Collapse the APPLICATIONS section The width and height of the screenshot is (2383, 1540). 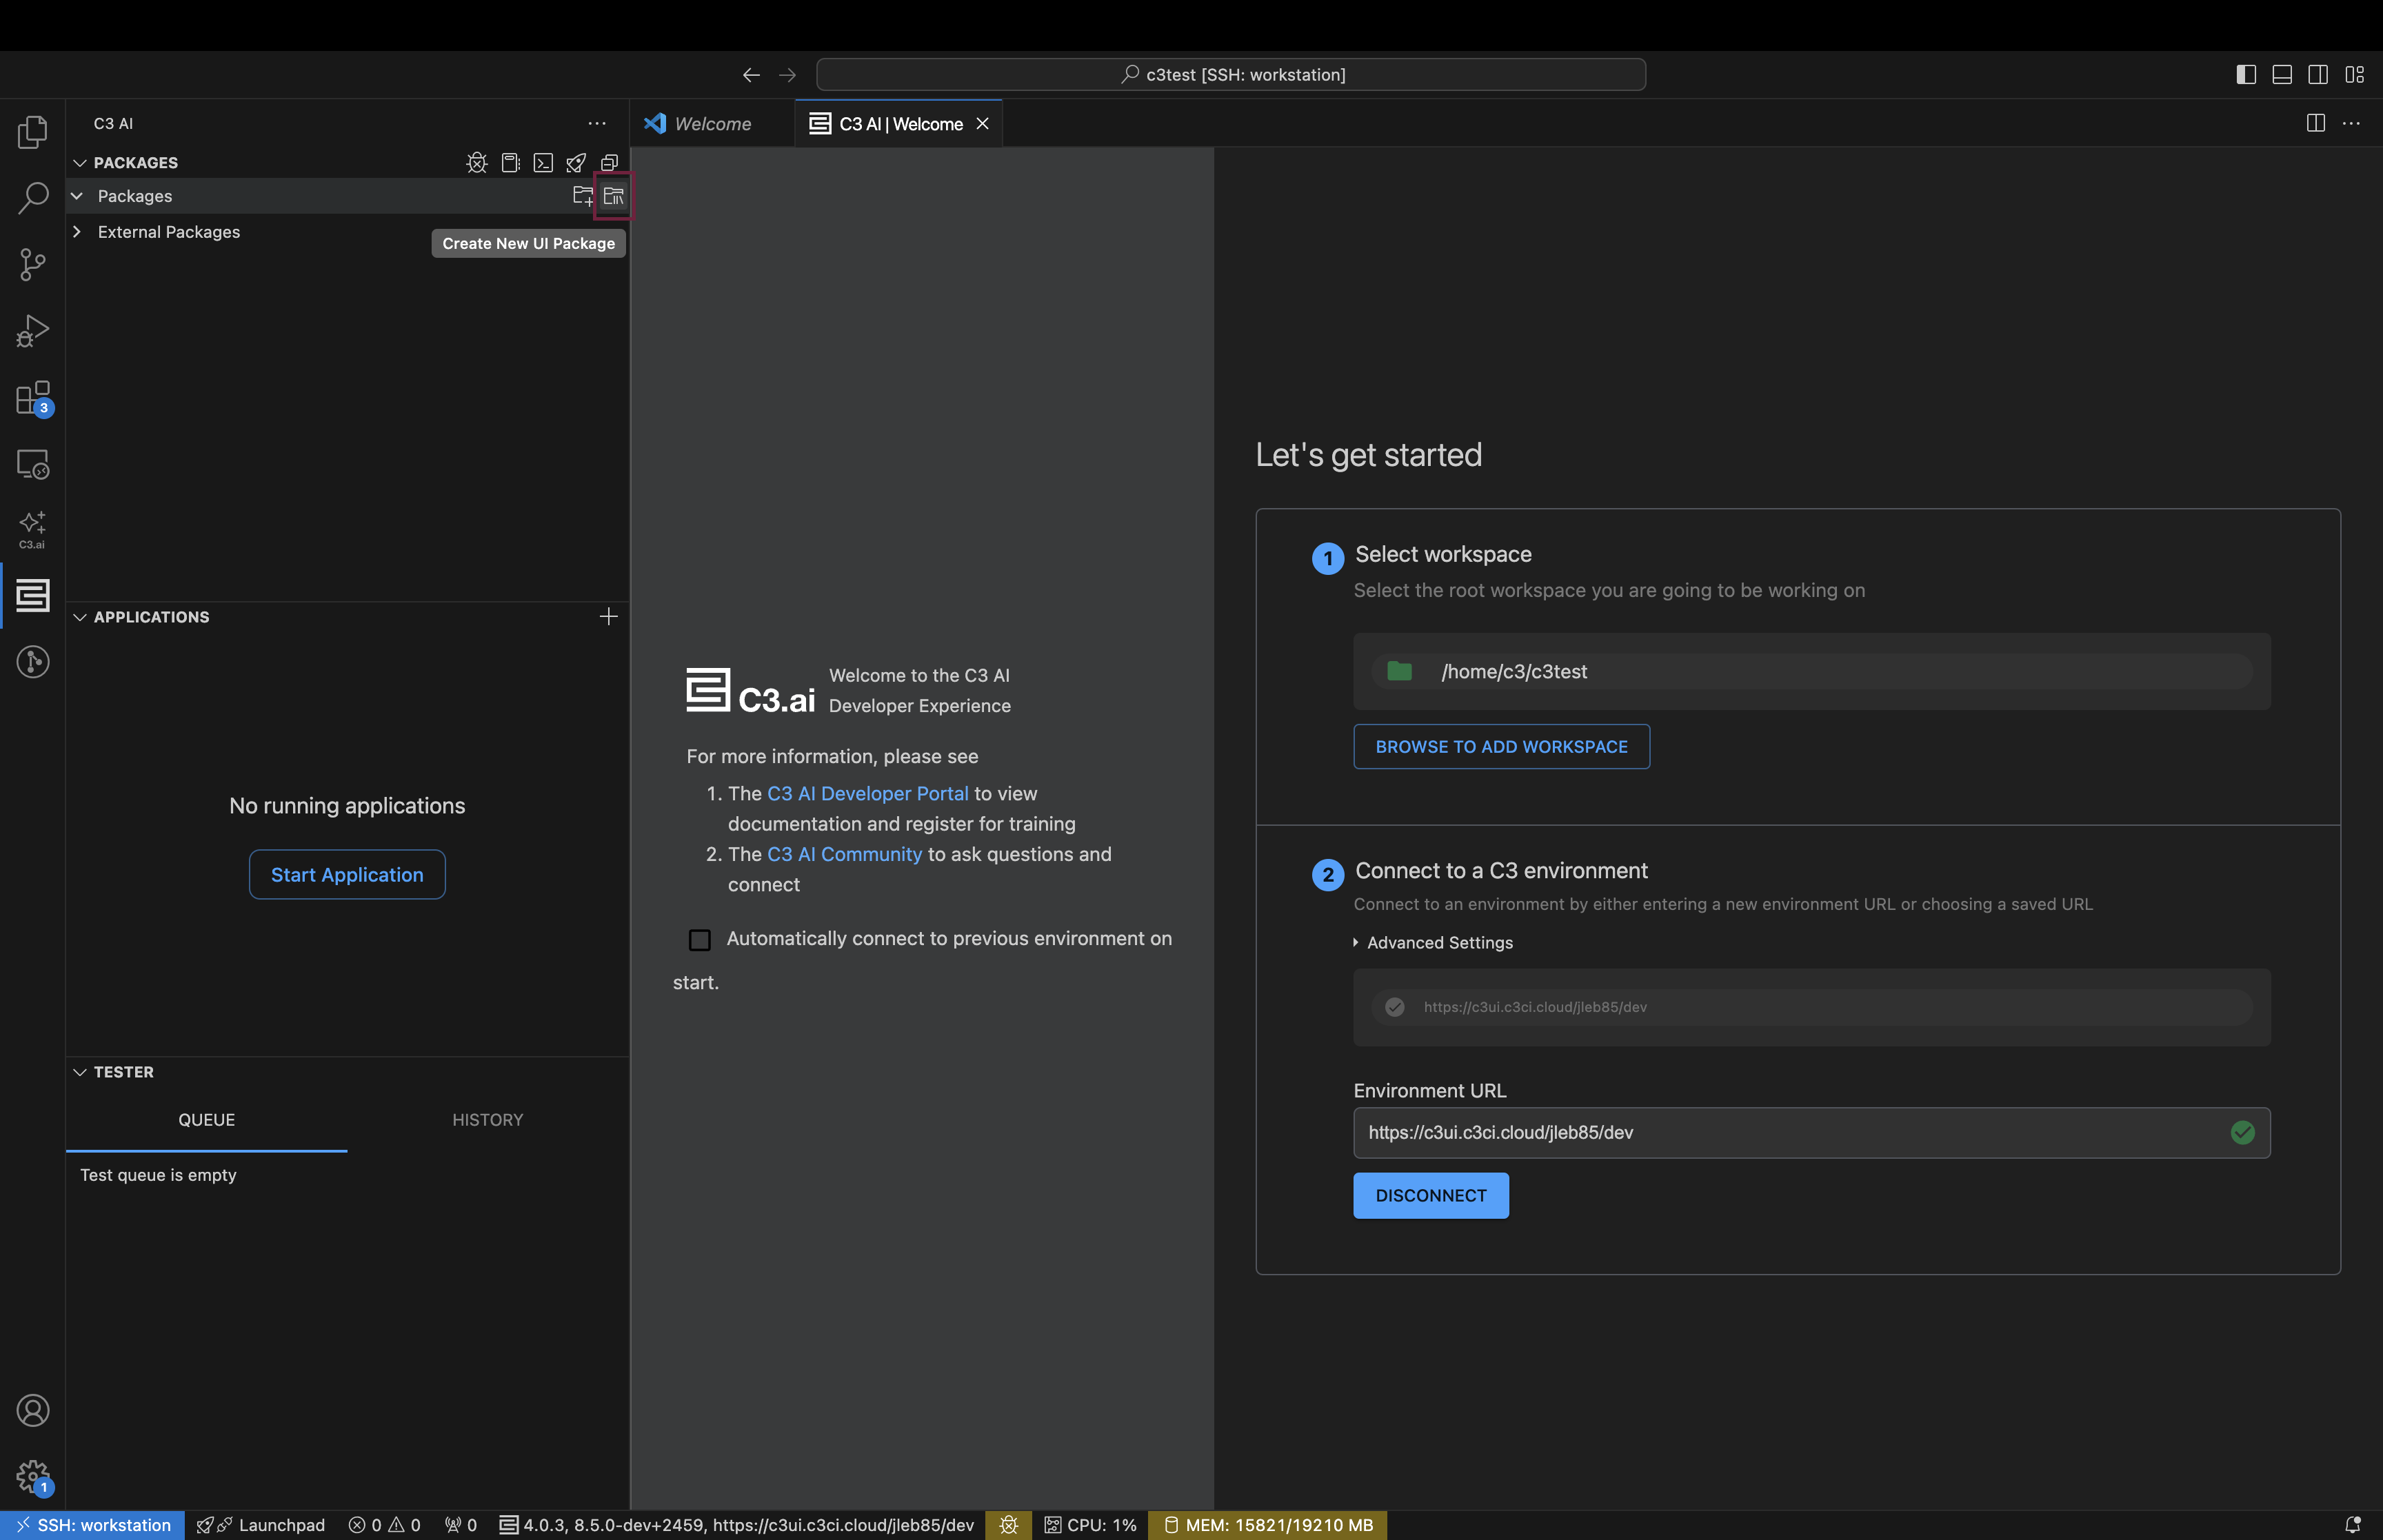click(x=80, y=617)
